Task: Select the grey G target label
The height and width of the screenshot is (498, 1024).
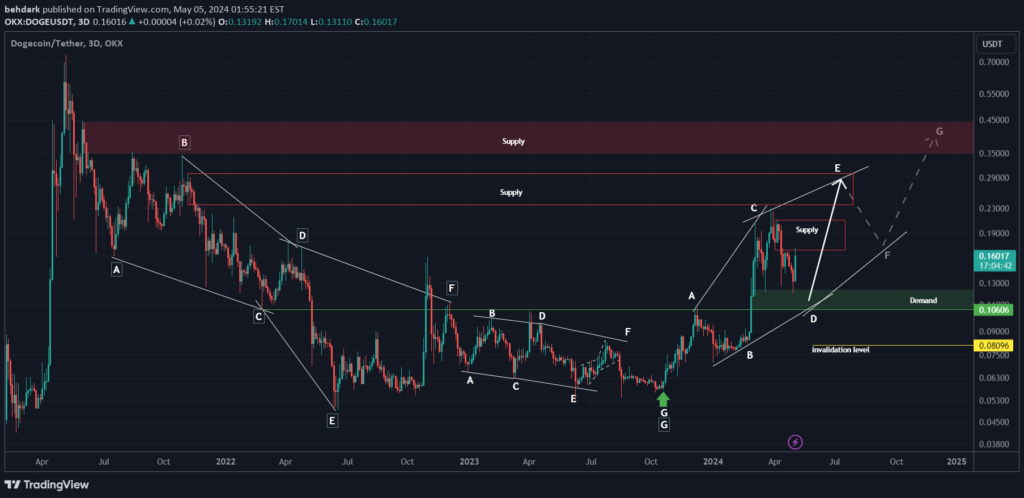Action: click(x=939, y=131)
